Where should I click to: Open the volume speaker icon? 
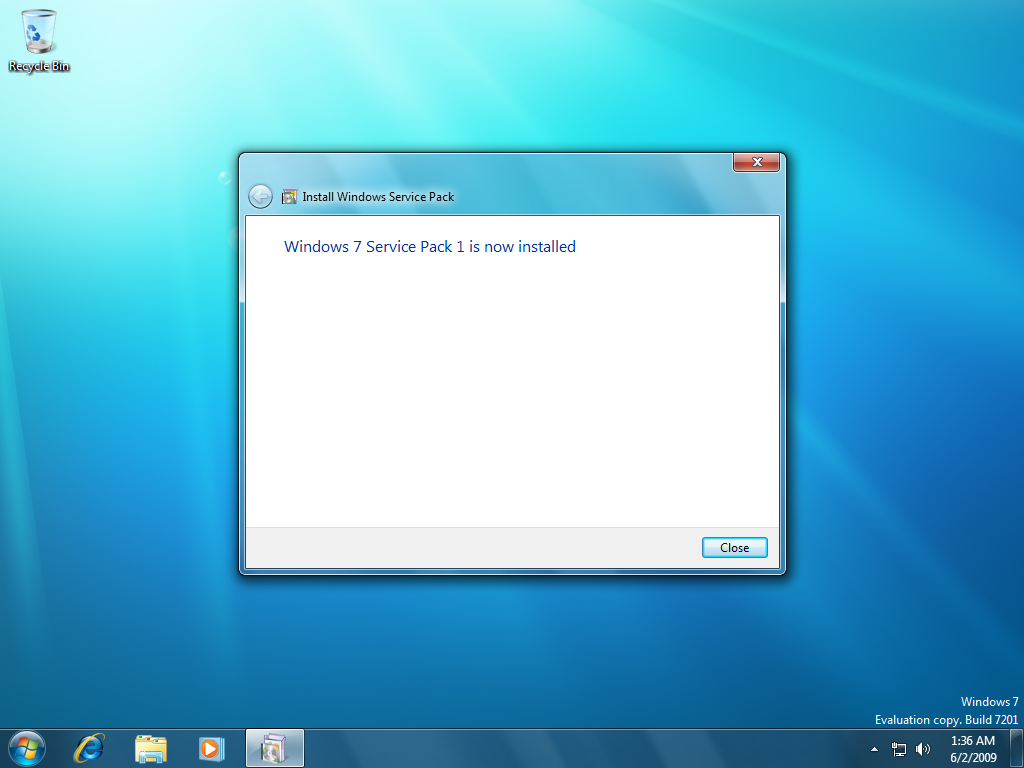pyautogui.click(x=922, y=749)
